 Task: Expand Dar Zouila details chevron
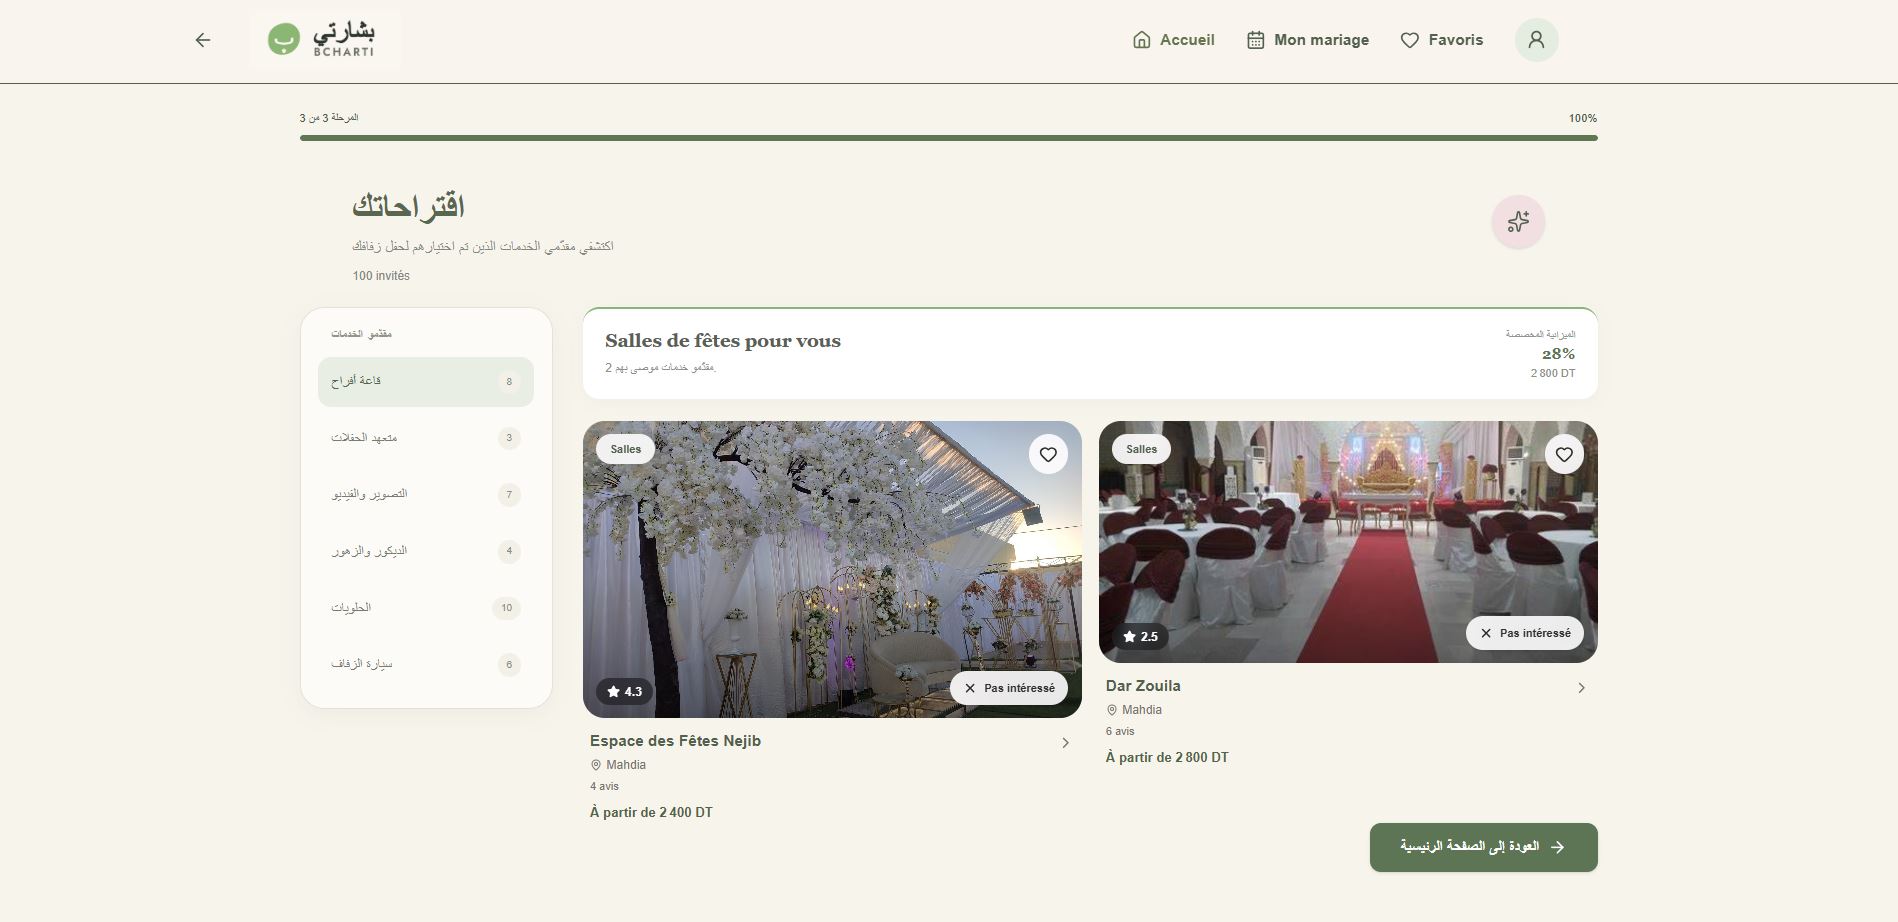click(x=1581, y=688)
